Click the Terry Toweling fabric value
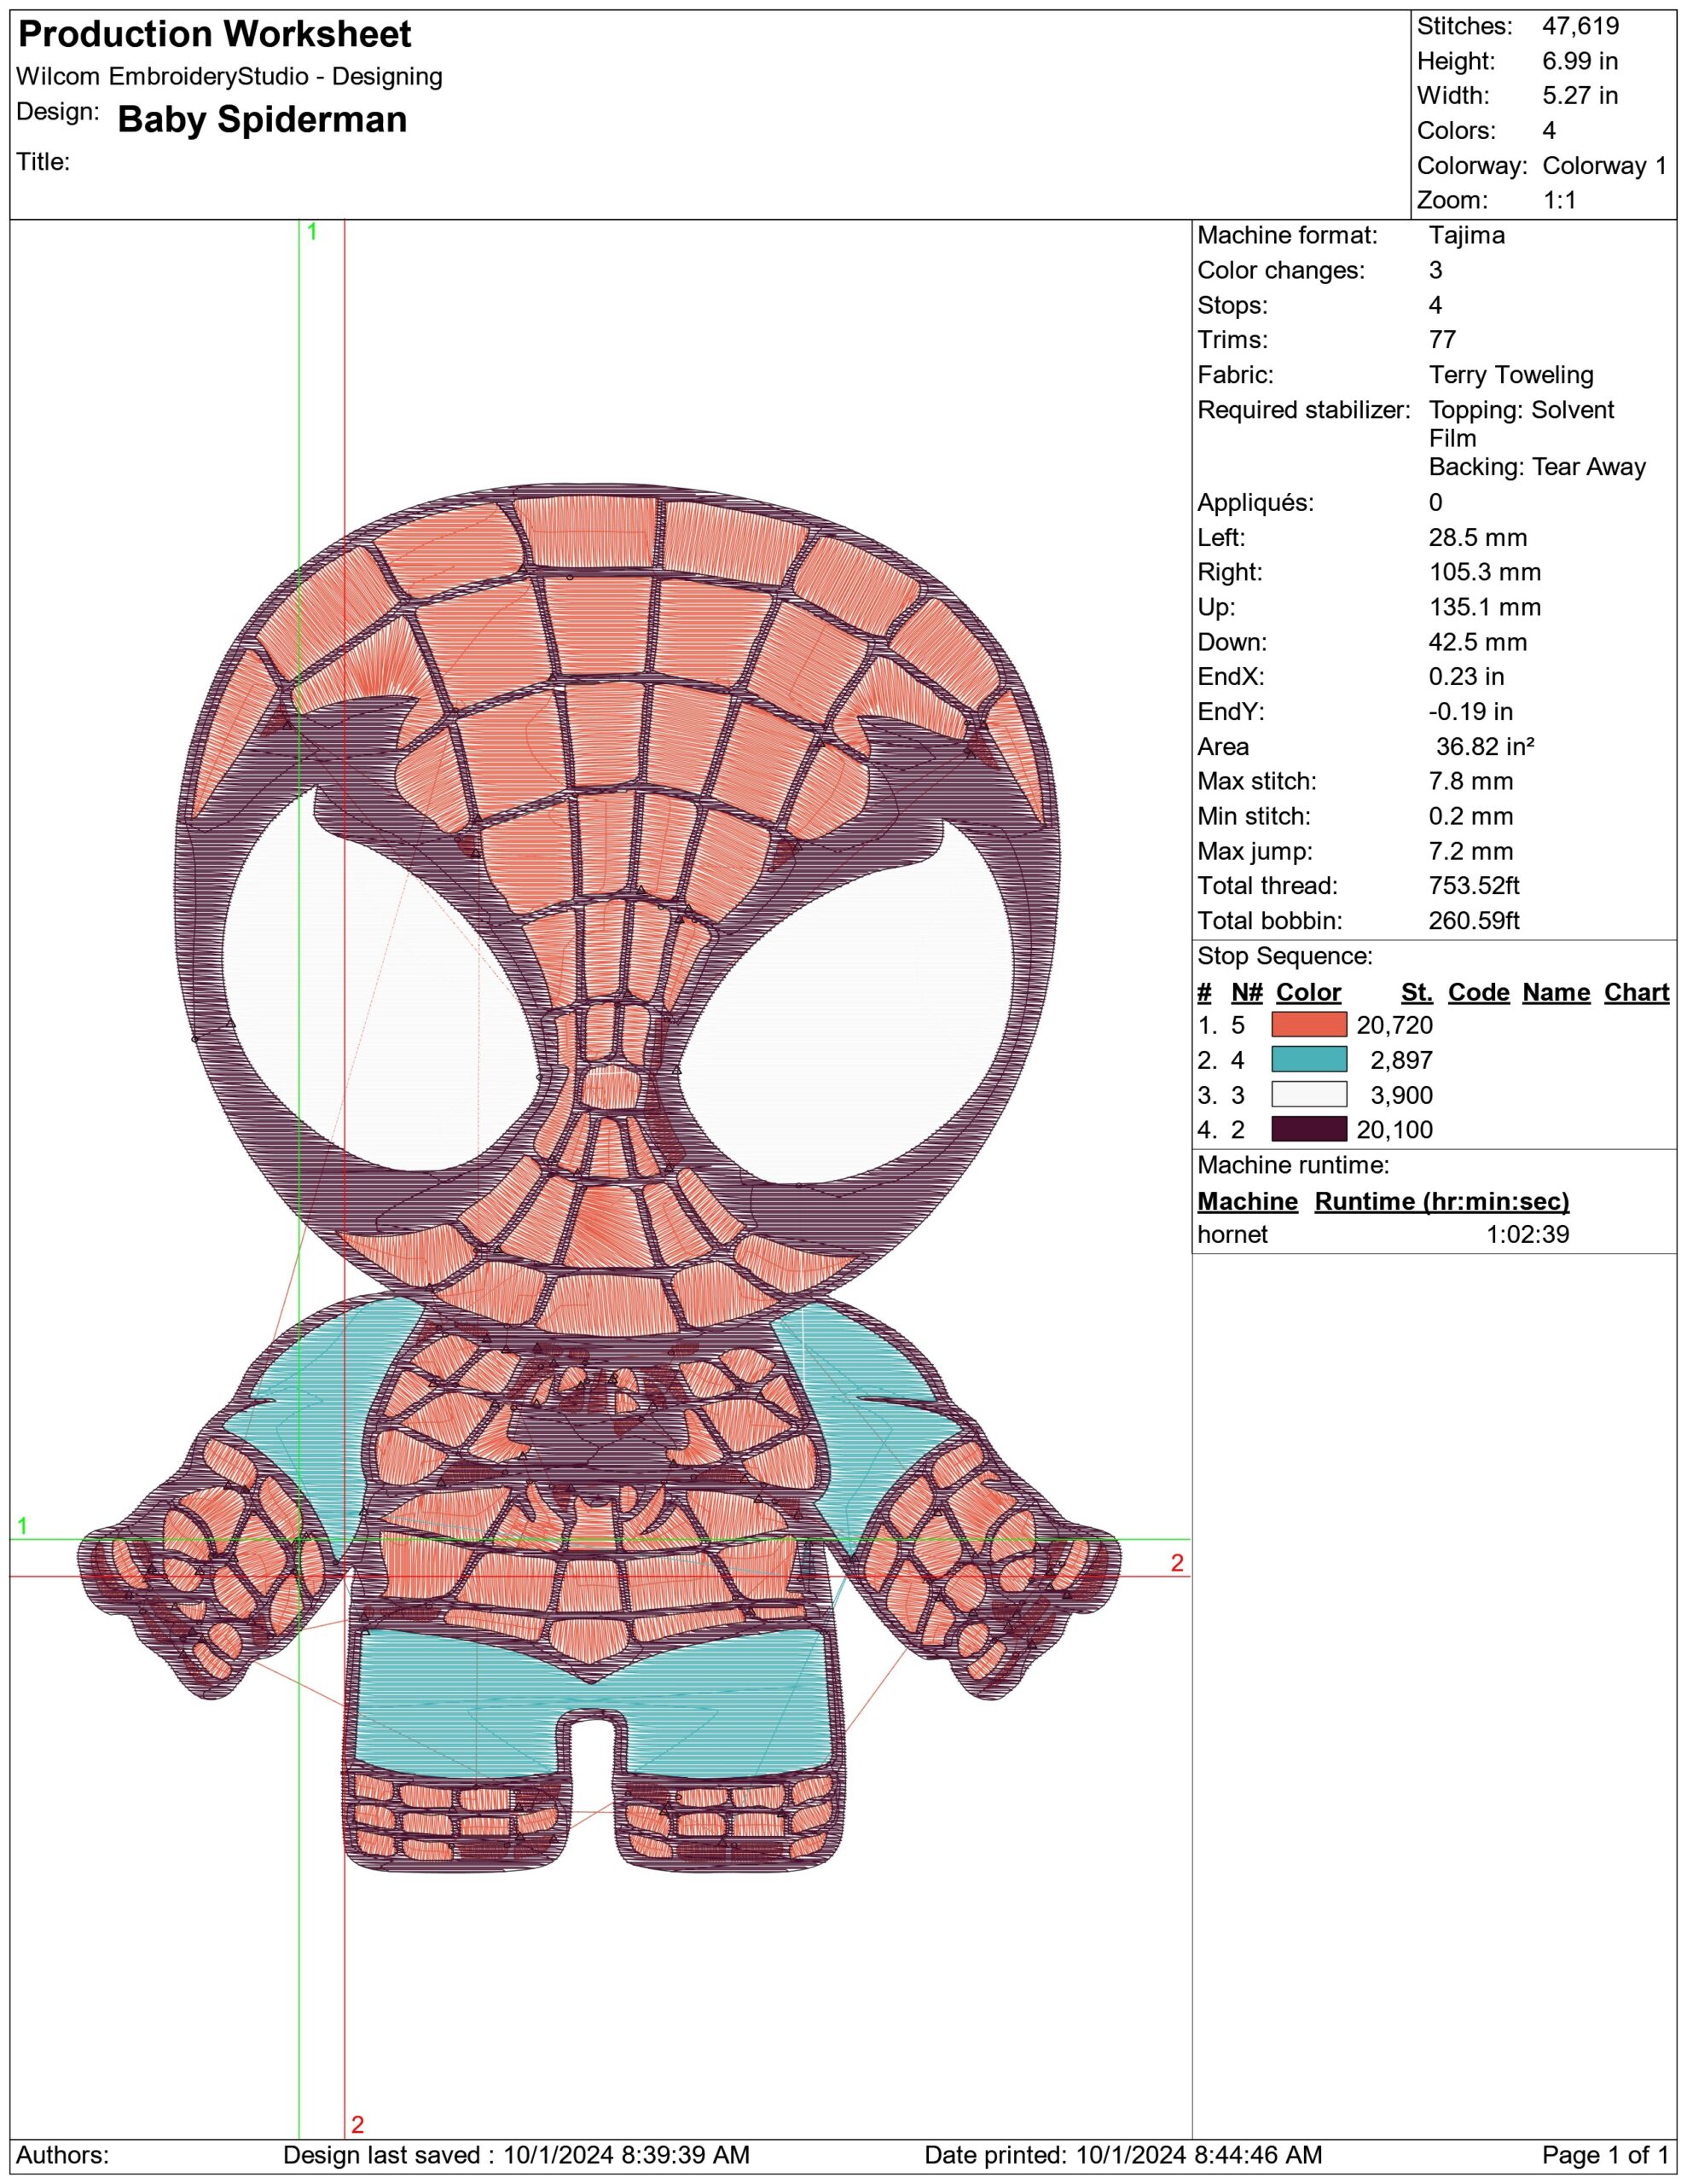This screenshot has height=2184, width=1687. coord(1511,375)
